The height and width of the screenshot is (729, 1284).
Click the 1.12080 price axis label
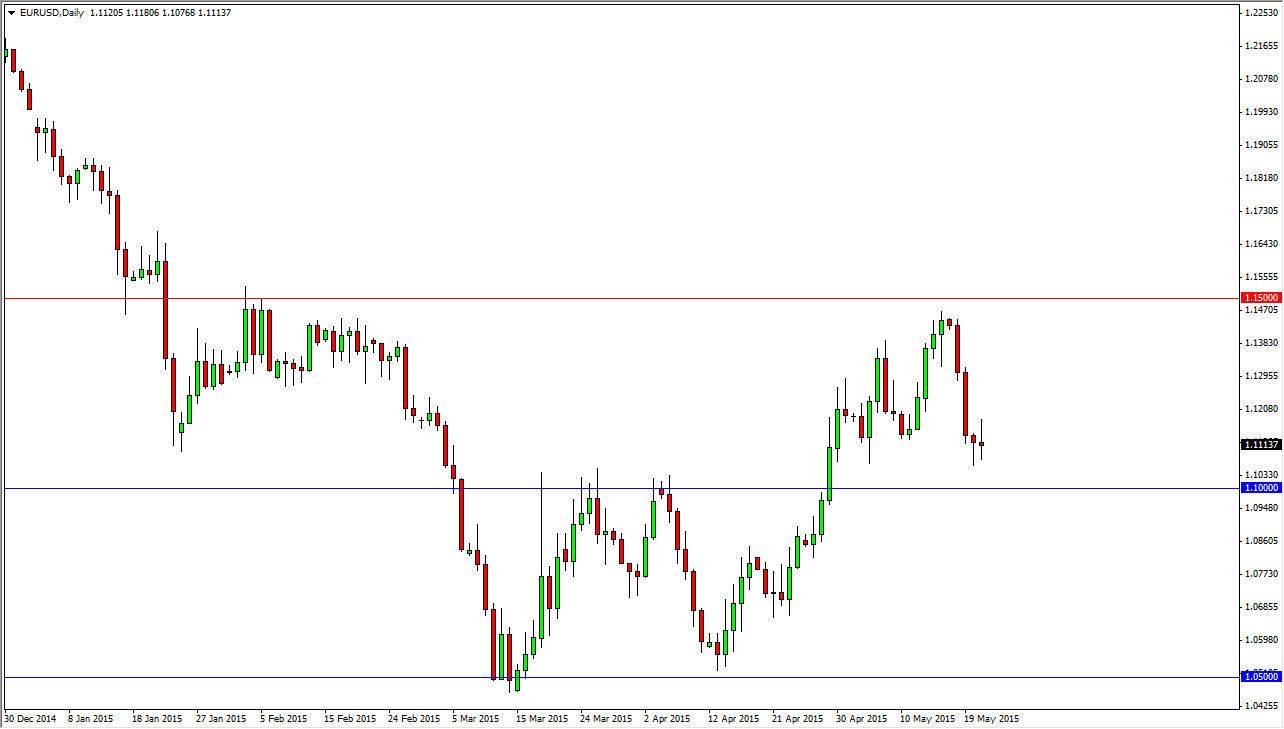[1262, 409]
